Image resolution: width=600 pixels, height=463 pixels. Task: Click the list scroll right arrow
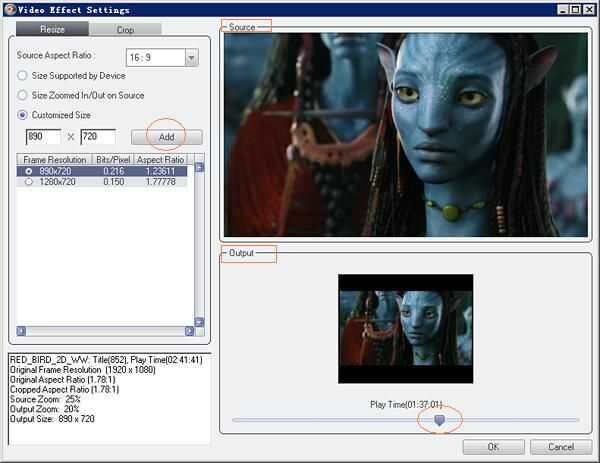pyautogui.click(x=189, y=331)
